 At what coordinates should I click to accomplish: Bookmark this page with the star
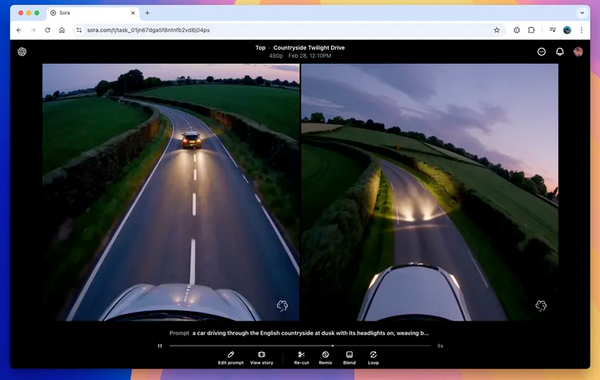[497, 30]
